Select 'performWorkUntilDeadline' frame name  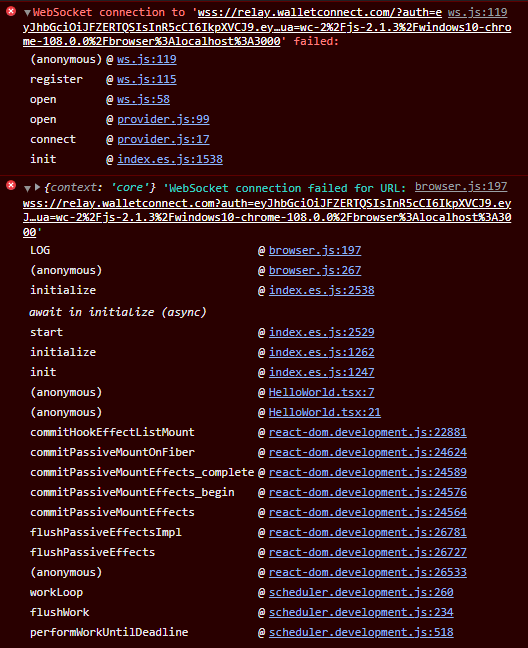[x=109, y=632]
